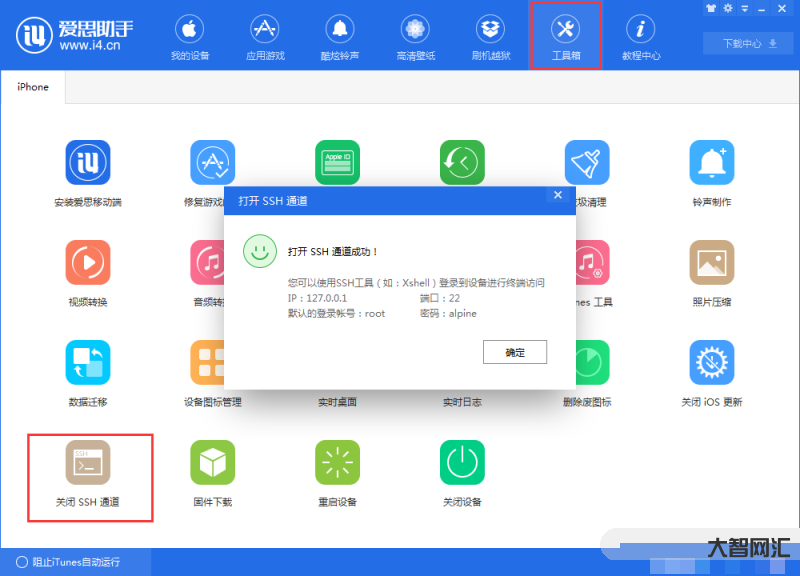
Task: Open 固件下载 firmware download tool
Action: click(x=213, y=473)
